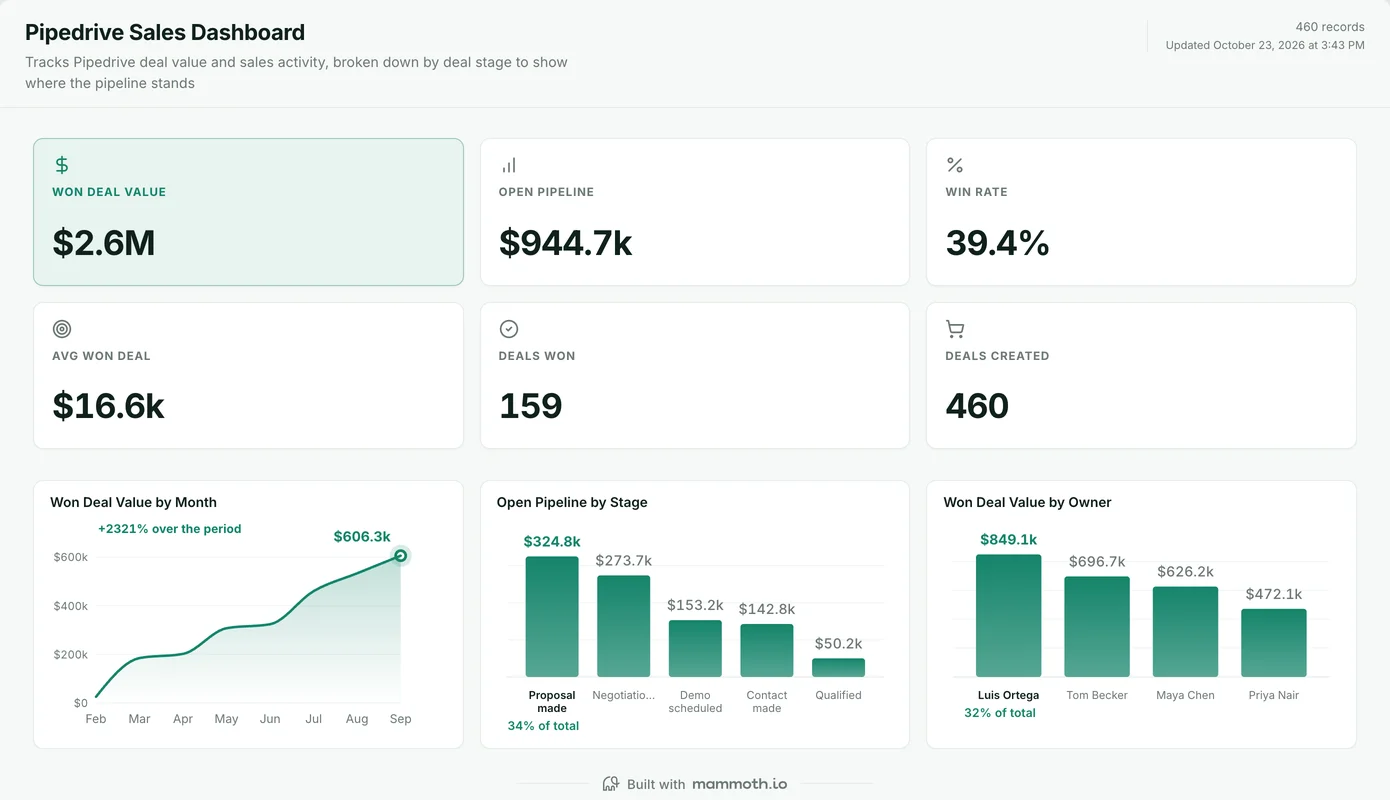This screenshot has width=1390, height=800.
Task: Select the Win Rate 39.4% card
Action: [x=1141, y=212]
